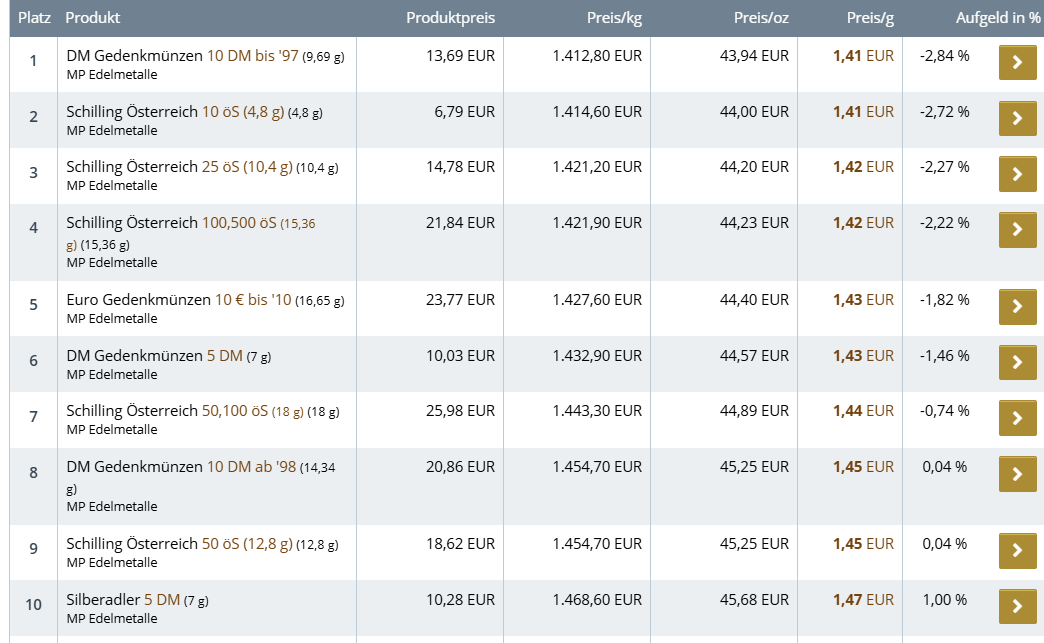Image resolution: width=1044 pixels, height=643 pixels.
Task: Open the '10 DM bis '97' product link
Action: click(x=252, y=56)
